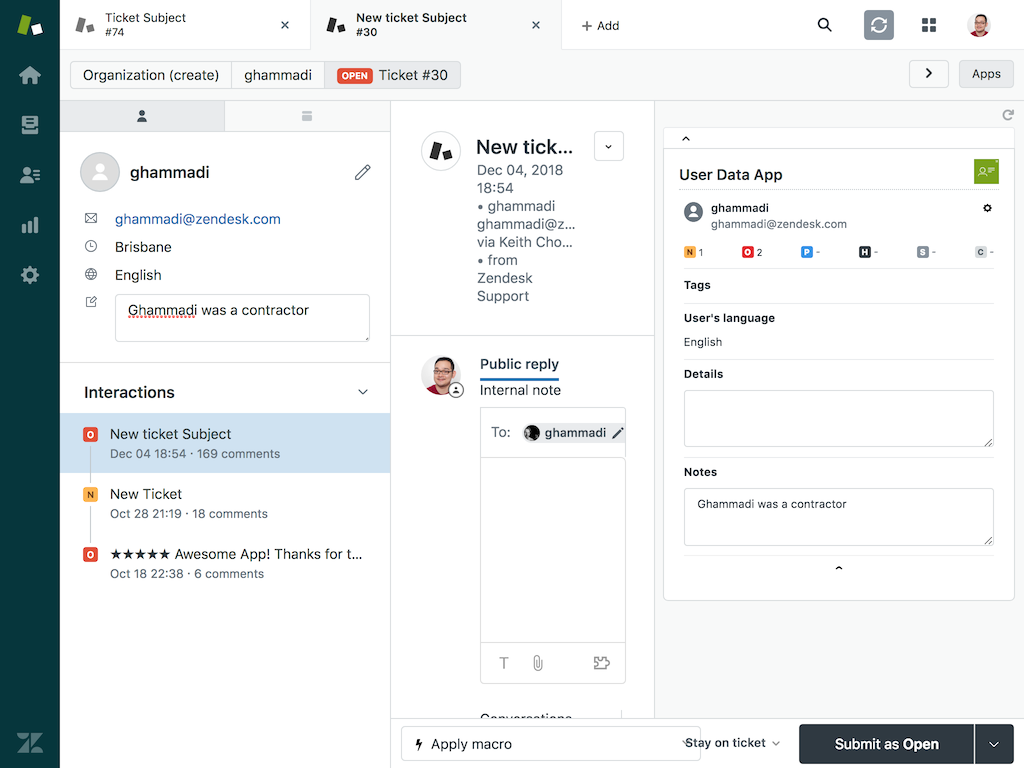The image size is (1024, 768).
Task: Collapse the Interactions section
Action: click(x=362, y=392)
